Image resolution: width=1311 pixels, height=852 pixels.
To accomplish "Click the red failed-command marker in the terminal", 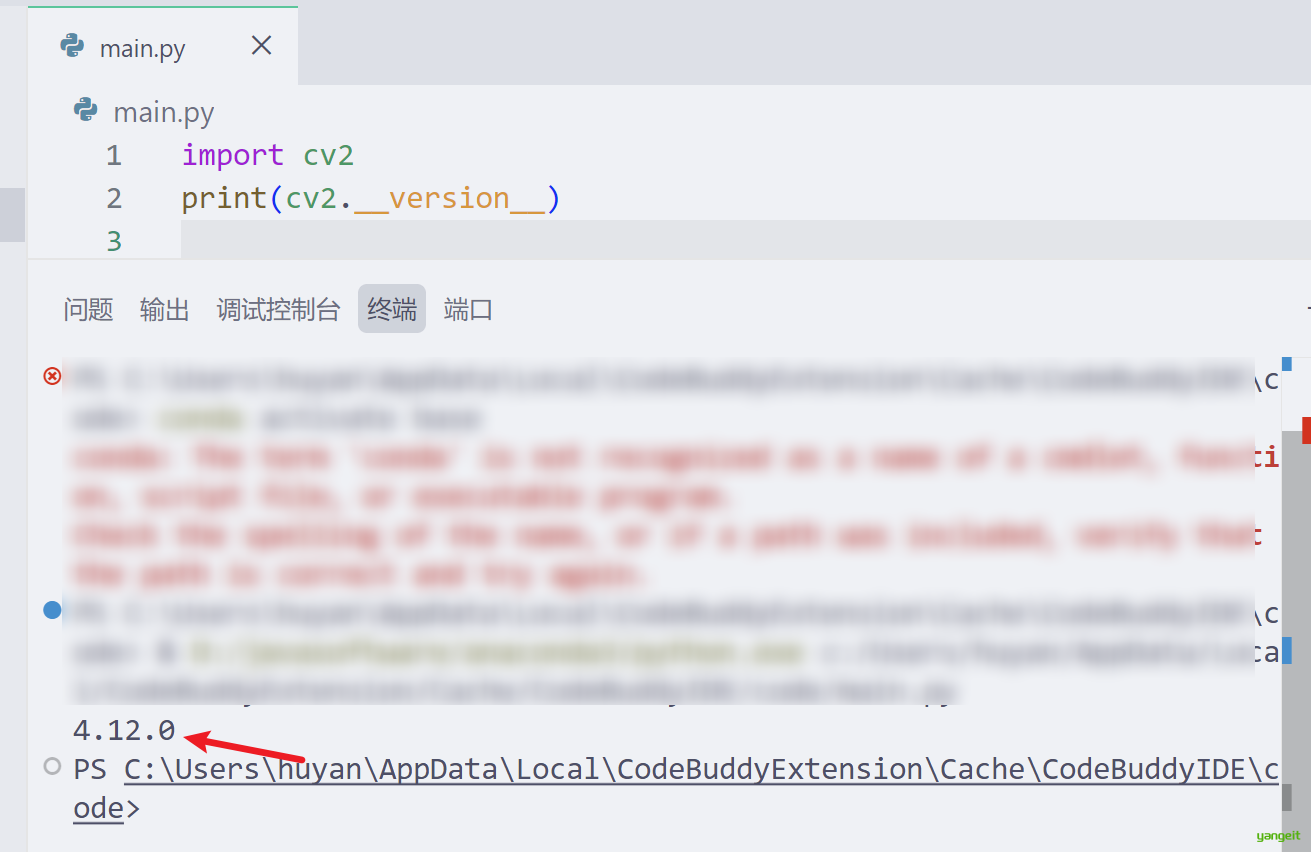I will pyautogui.click(x=52, y=376).
